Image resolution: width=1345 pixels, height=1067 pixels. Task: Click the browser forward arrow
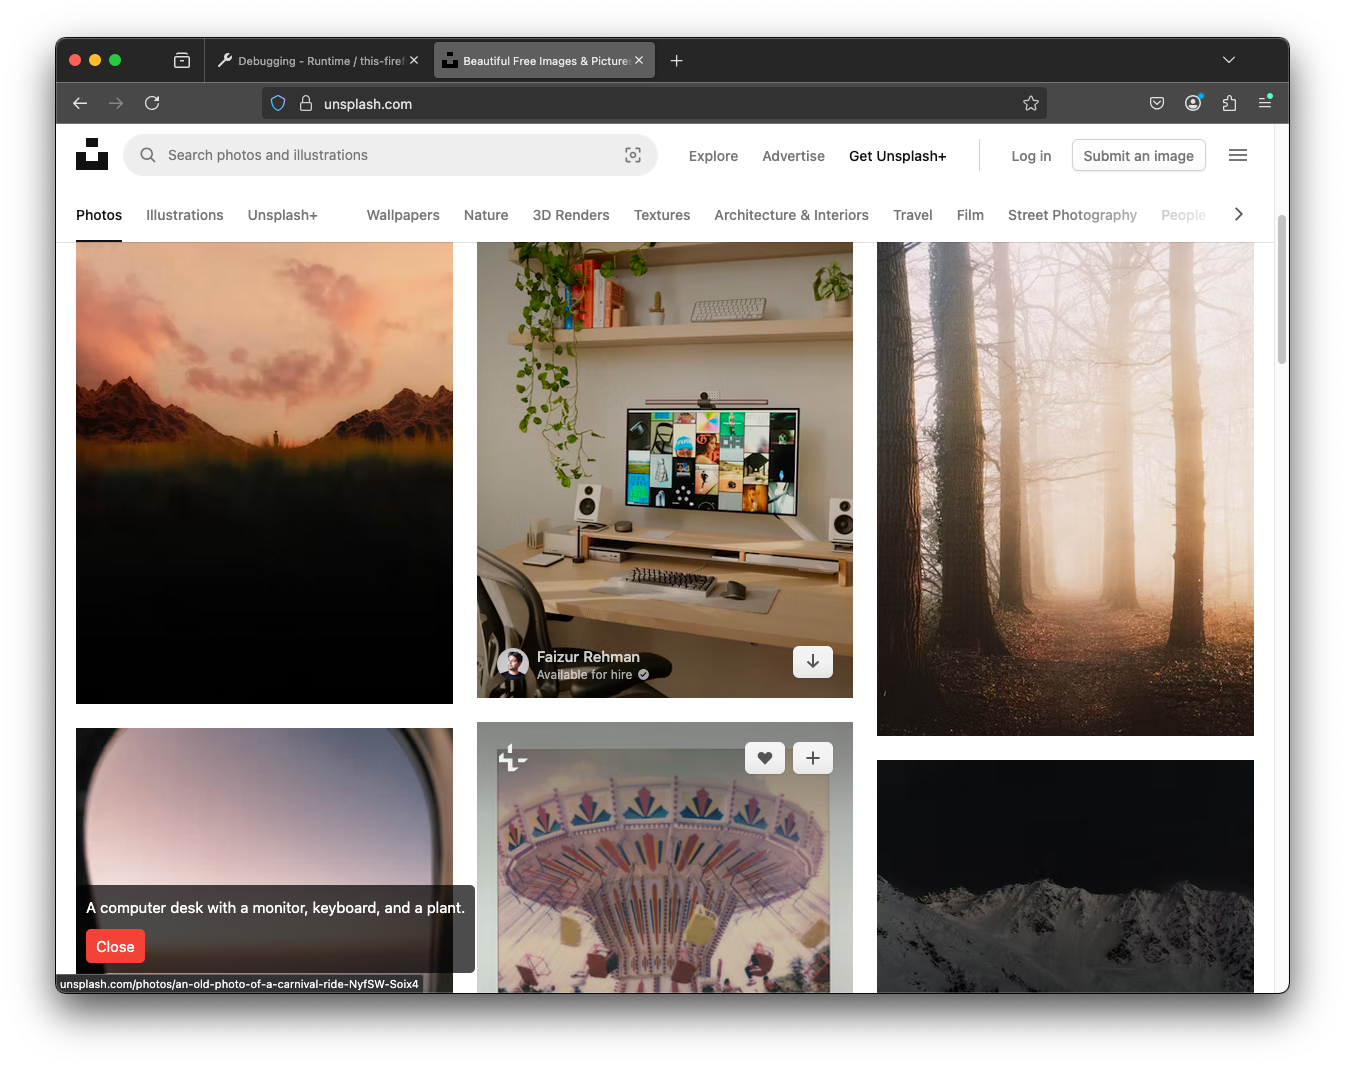(x=116, y=103)
